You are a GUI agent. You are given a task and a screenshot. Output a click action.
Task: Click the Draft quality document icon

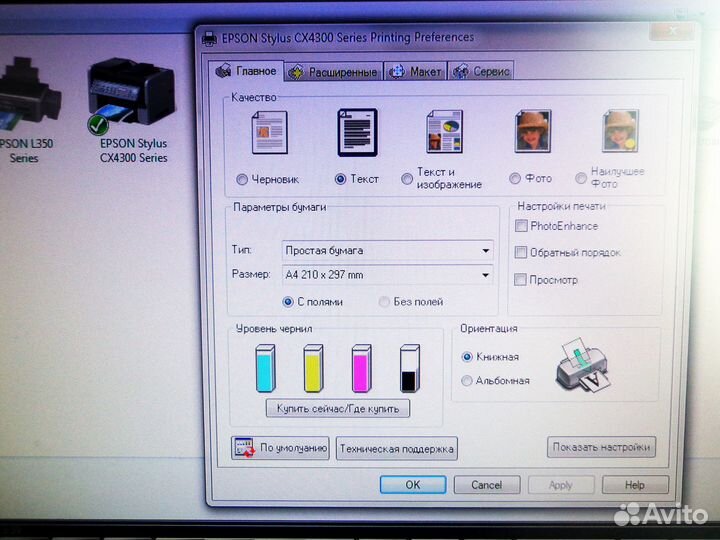(270, 133)
